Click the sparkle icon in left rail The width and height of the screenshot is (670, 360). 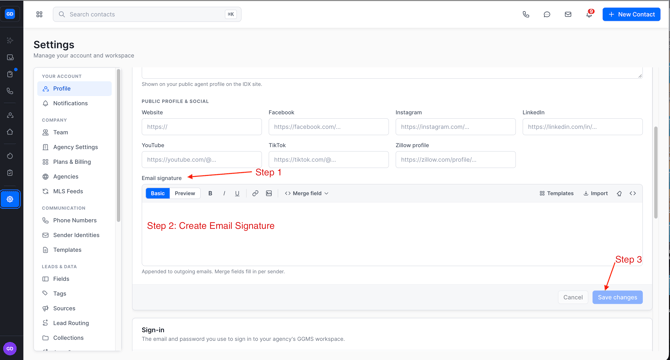10,40
